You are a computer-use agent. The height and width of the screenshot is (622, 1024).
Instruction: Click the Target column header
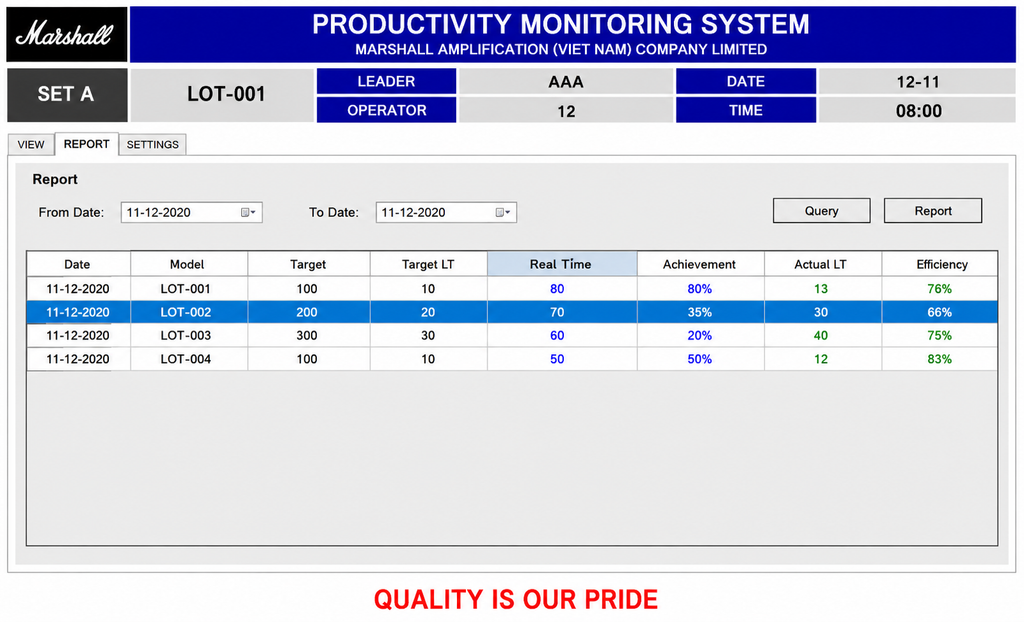coord(308,264)
